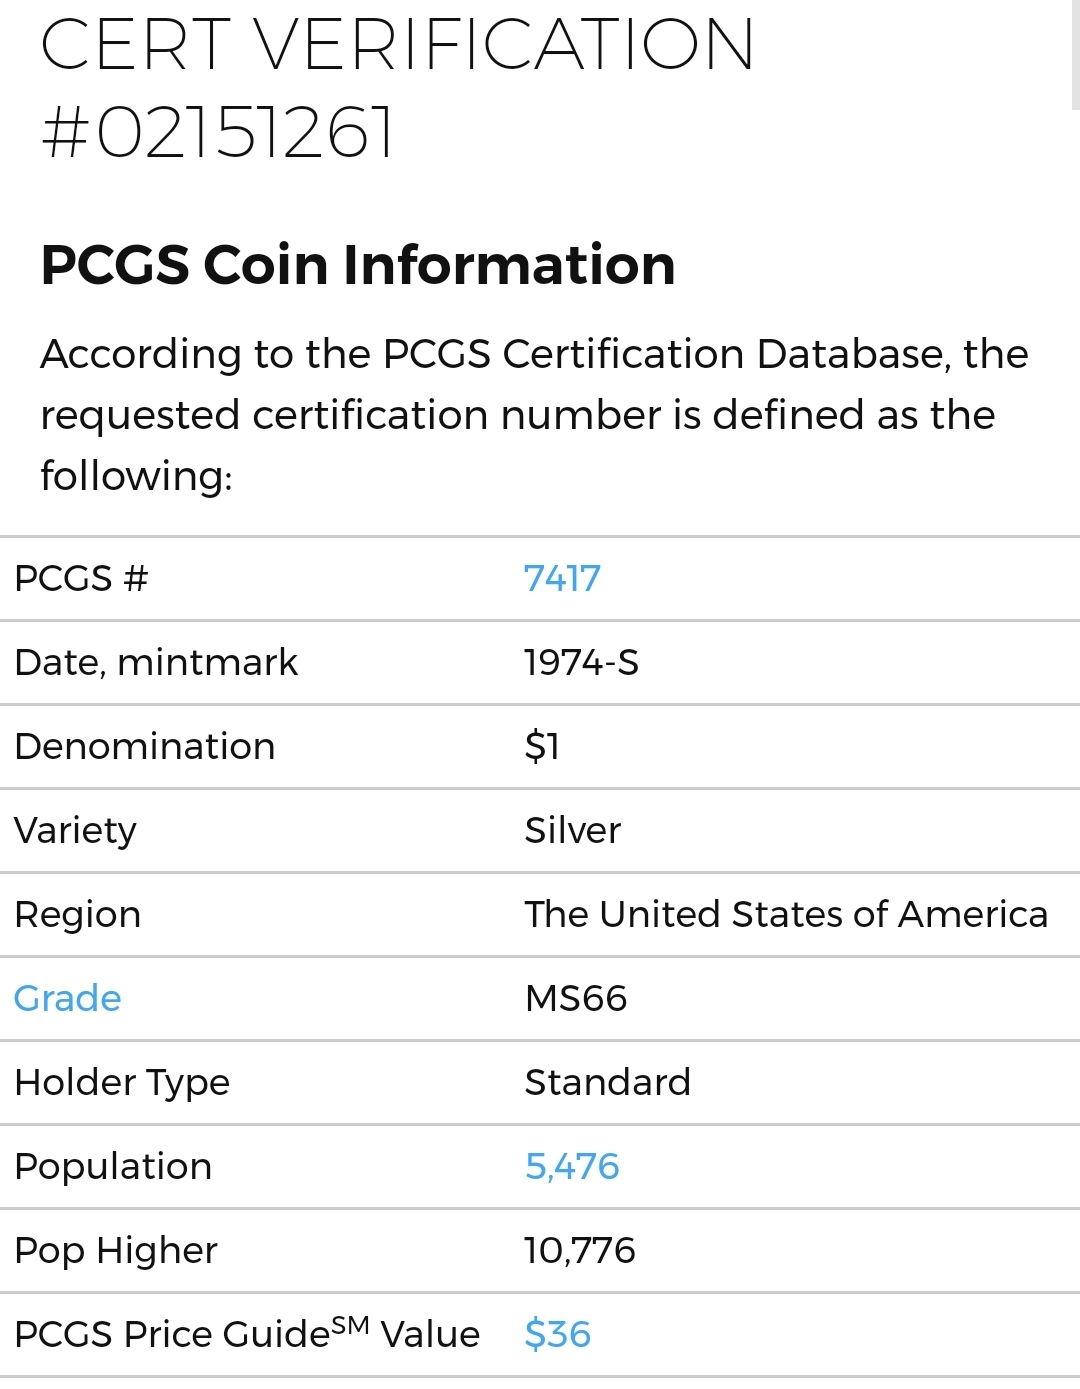The width and height of the screenshot is (1080, 1389).
Task: Click the PCGS # row label
Action: [x=81, y=579]
